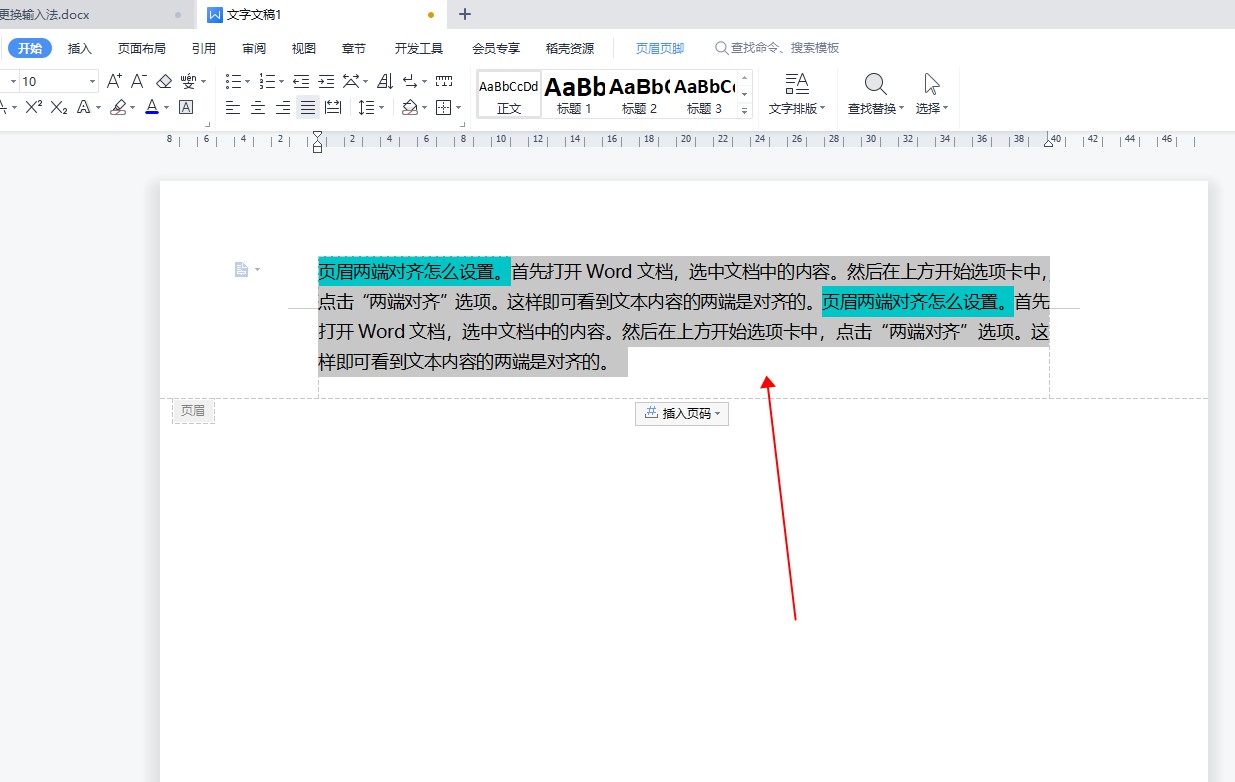1235x782 pixels.
Task: Click the distributed alignment icon
Action: (333, 107)
